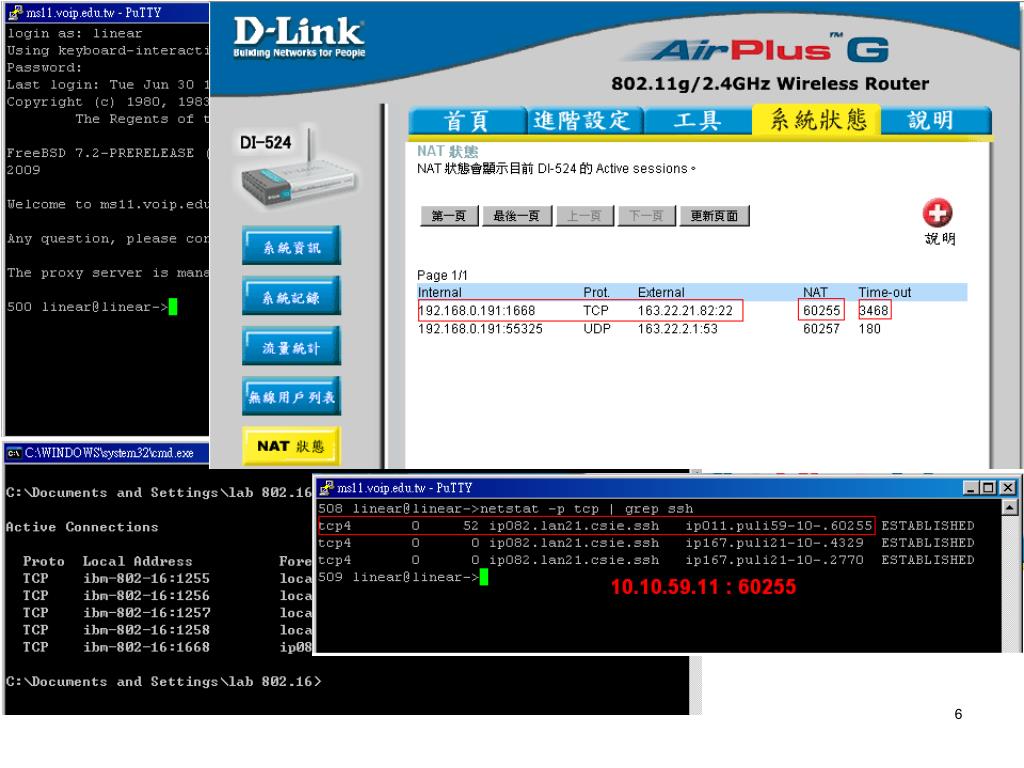The height and width of the screenshot is (768, 1024).
Task: Click cmd.exe icon in command prompt title bar
Action: 14,453
